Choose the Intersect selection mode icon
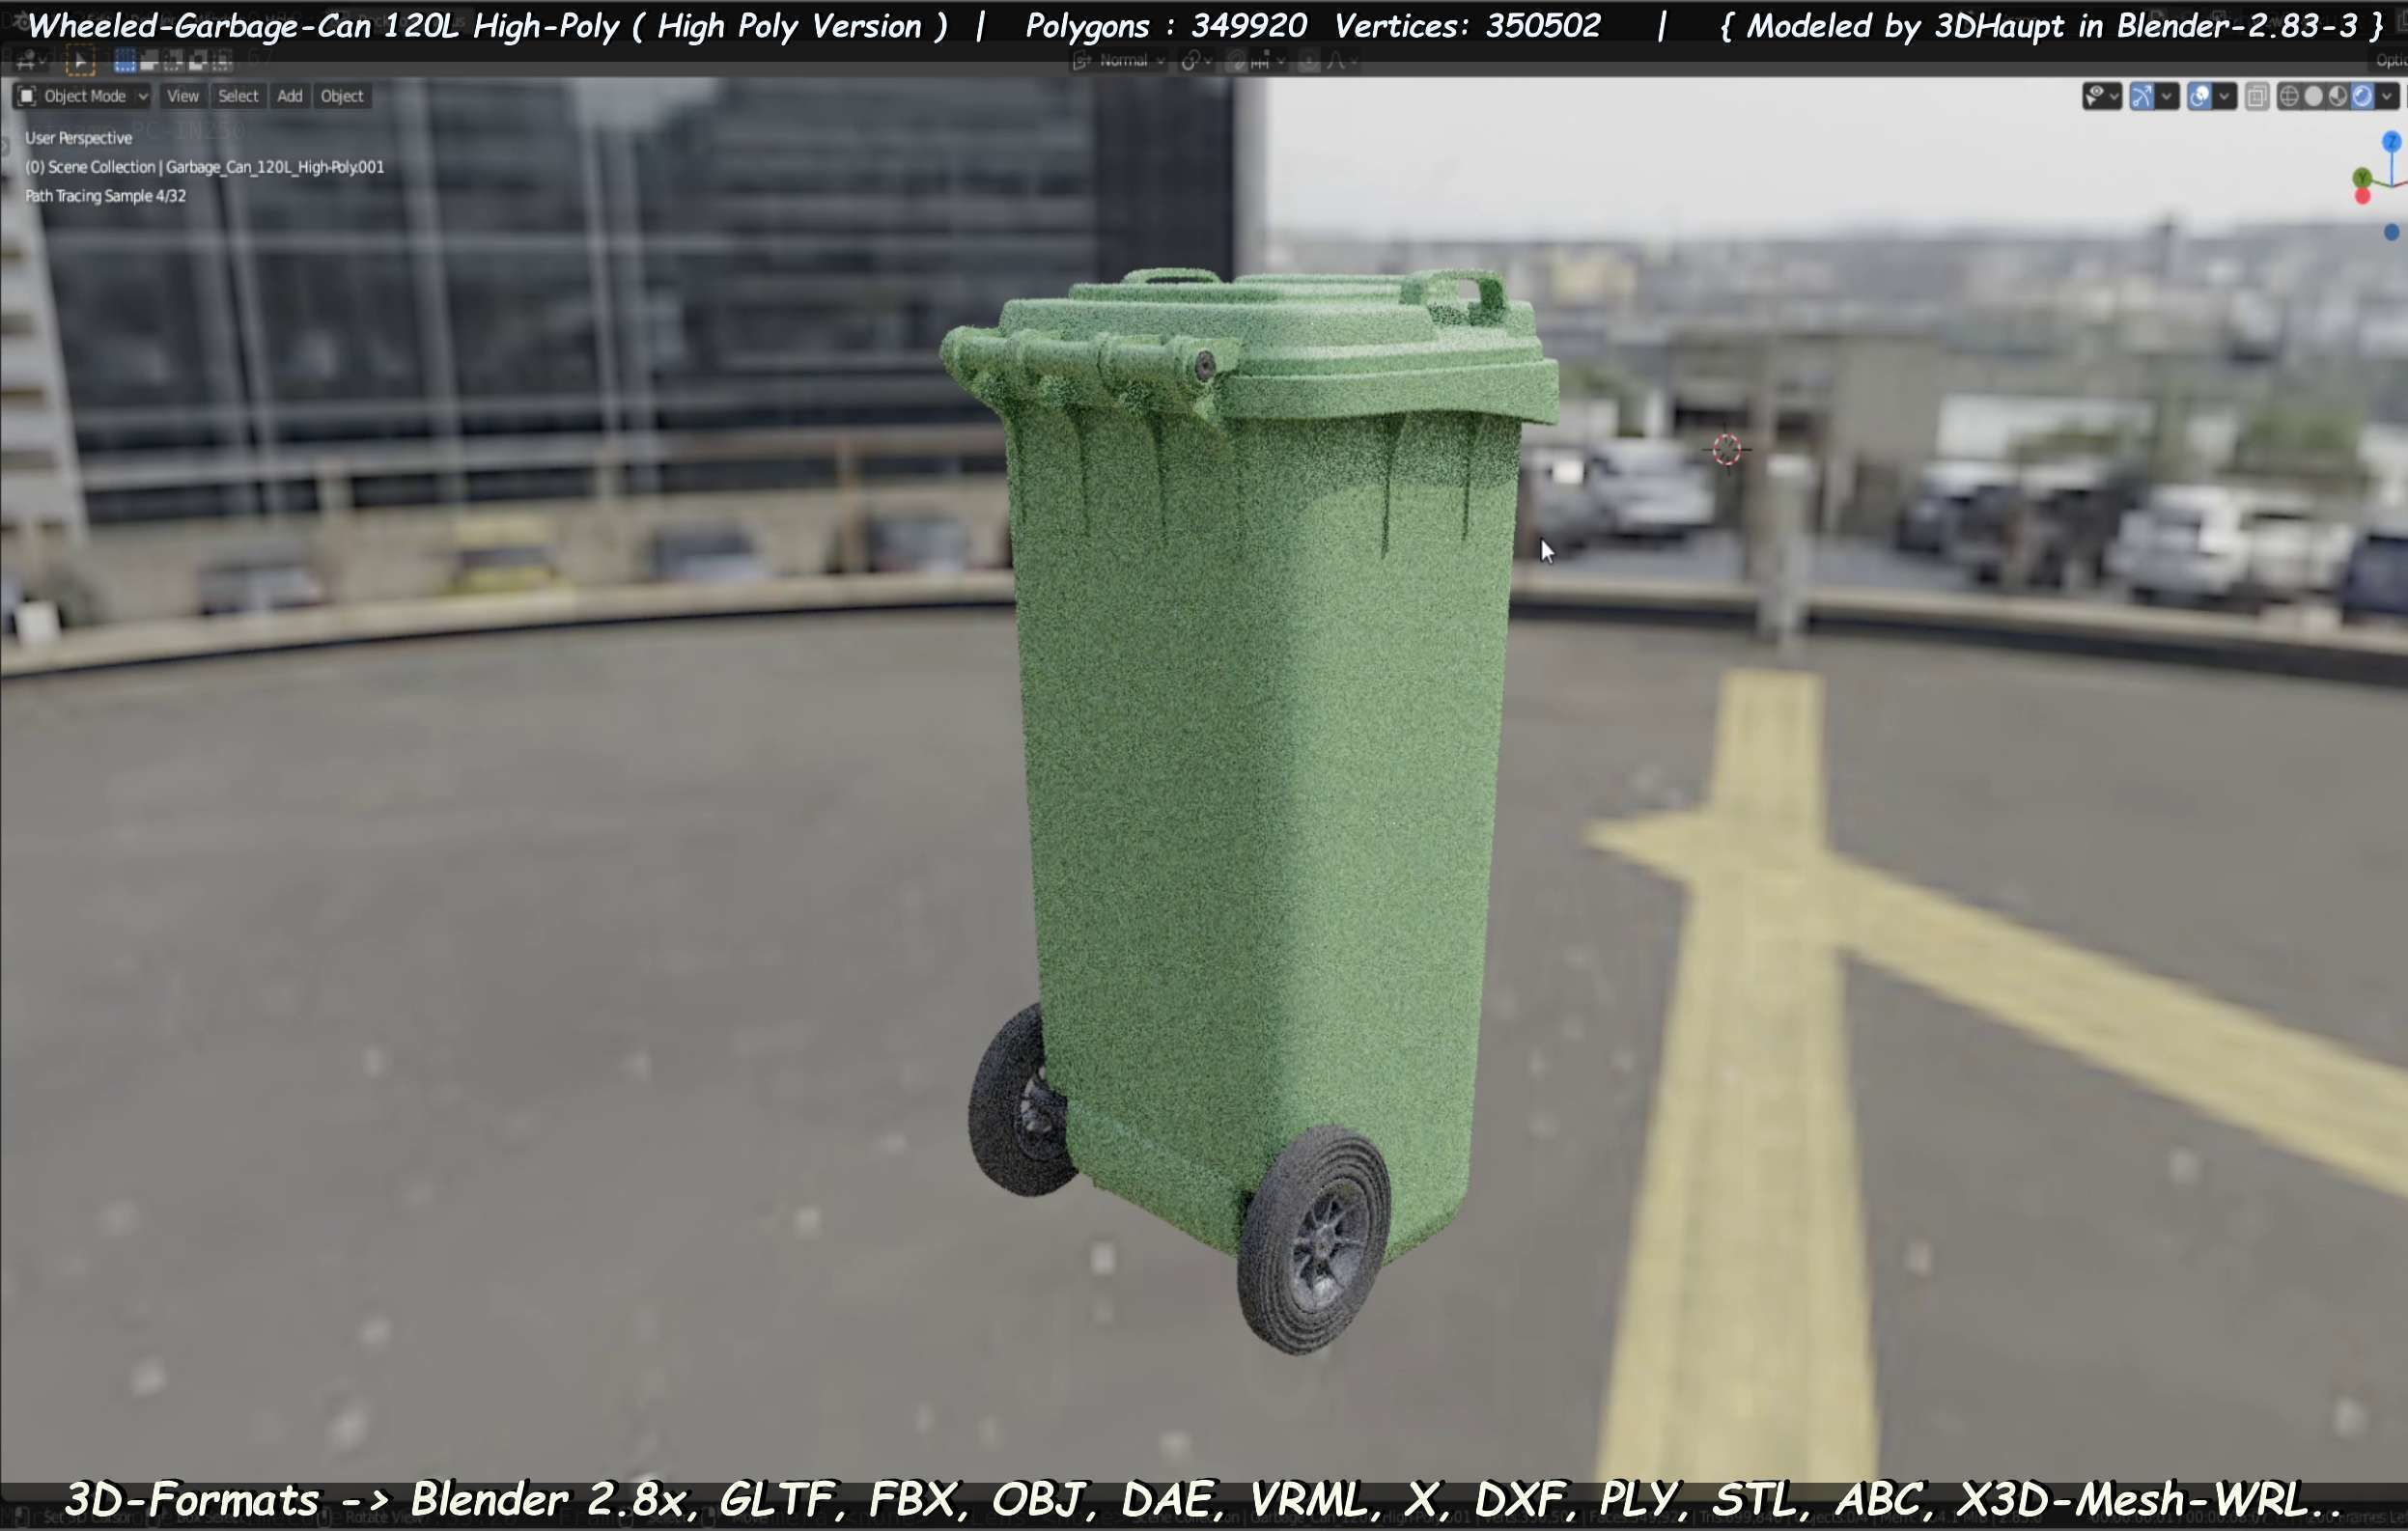 click(221, 62)
